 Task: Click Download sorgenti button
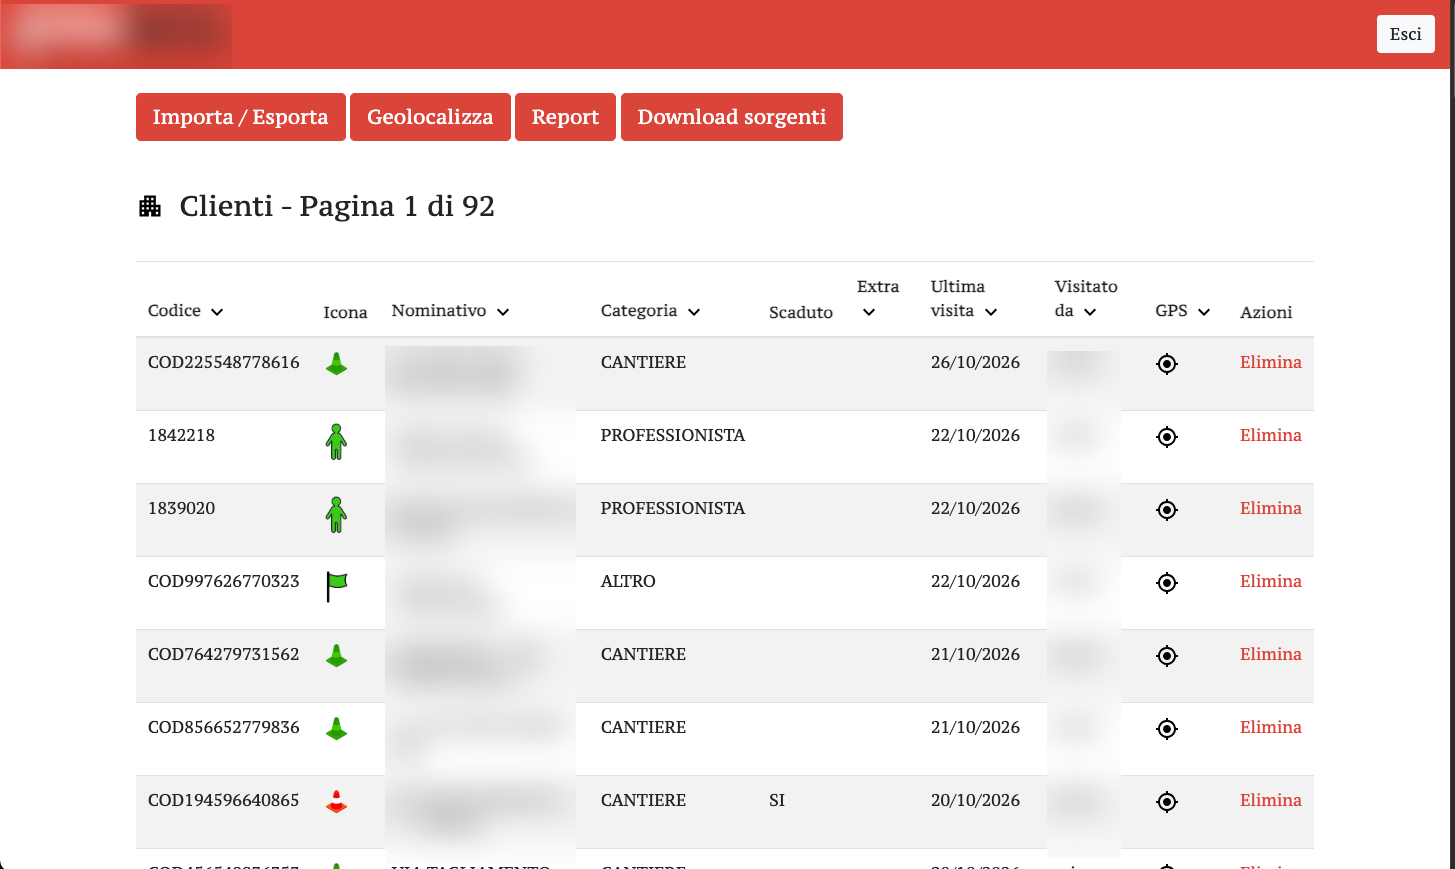tap(732, 117)
